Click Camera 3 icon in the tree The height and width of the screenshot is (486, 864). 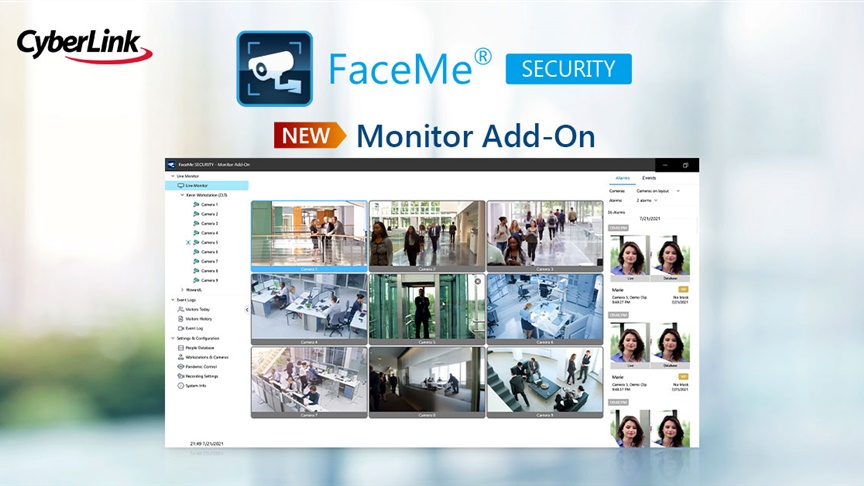[196, 223]
